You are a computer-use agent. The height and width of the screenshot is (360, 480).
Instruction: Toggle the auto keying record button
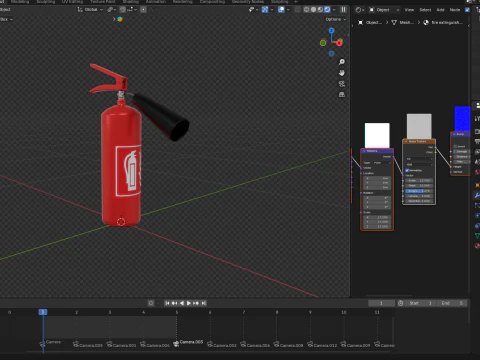click(x=151, y=303)
